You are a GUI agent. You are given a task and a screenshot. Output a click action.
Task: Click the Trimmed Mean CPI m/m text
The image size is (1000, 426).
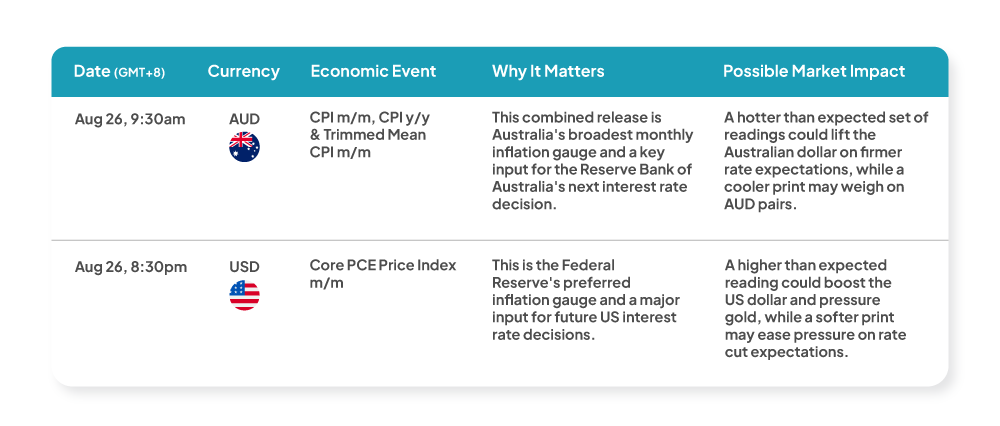click(368, 144)
